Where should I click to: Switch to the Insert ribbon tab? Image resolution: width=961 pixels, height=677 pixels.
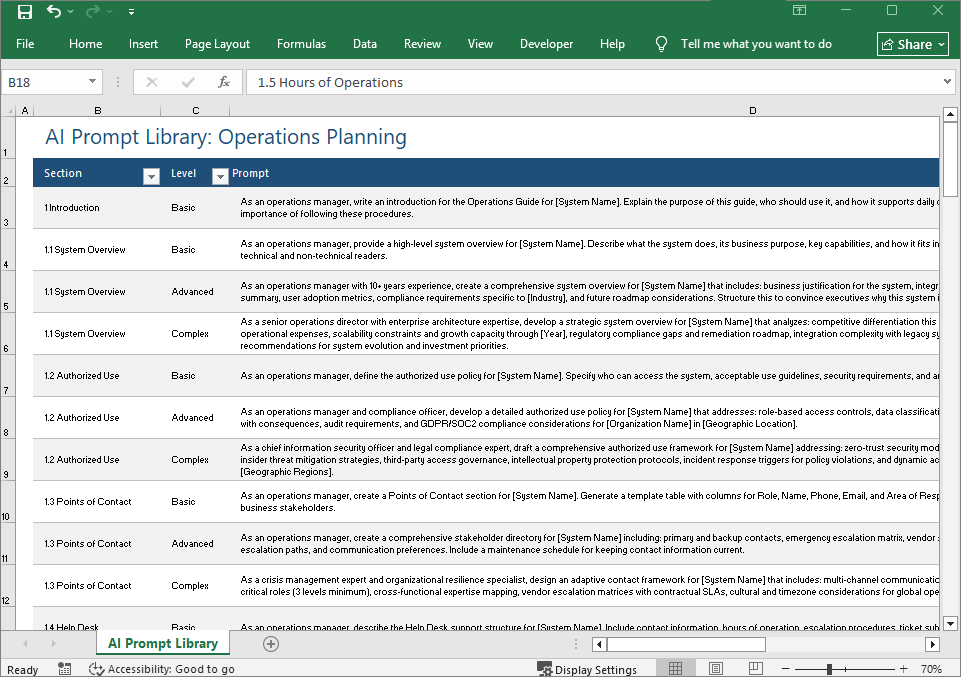point(143,44)
